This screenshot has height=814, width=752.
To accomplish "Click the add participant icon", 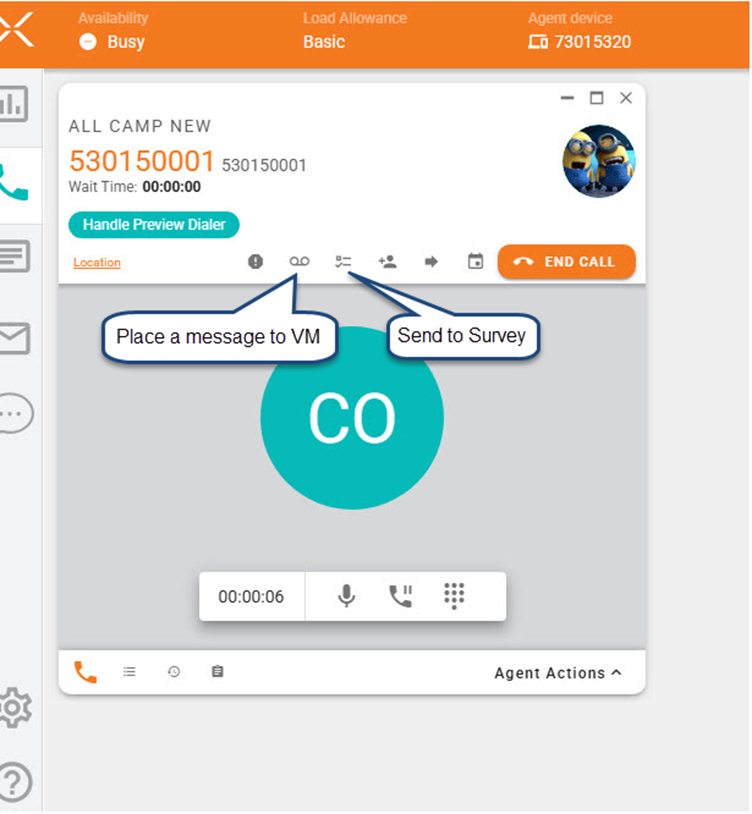I will coord(387,262).
